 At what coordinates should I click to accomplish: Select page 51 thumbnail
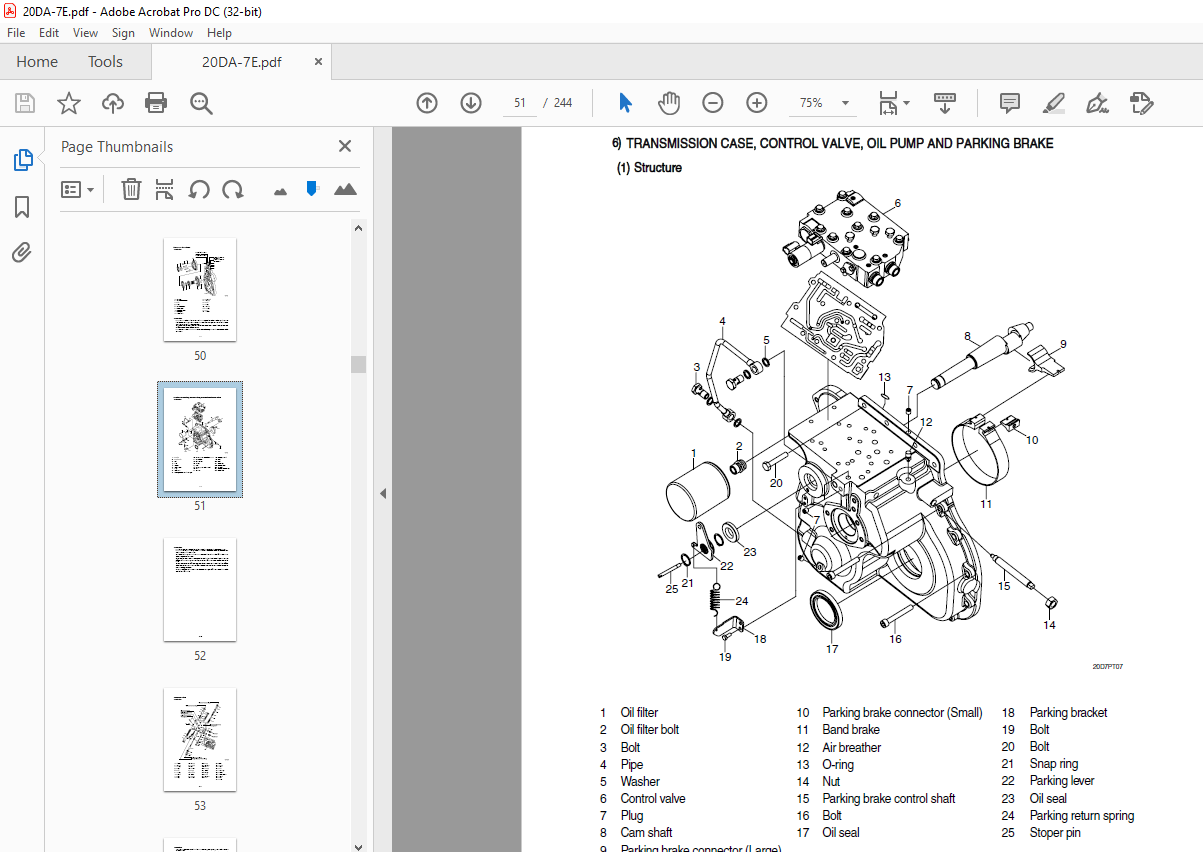[x=200, y=440]
